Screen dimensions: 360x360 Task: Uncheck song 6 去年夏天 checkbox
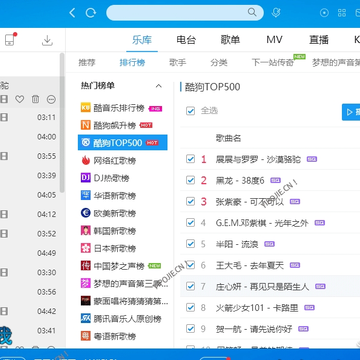(190, 265)
